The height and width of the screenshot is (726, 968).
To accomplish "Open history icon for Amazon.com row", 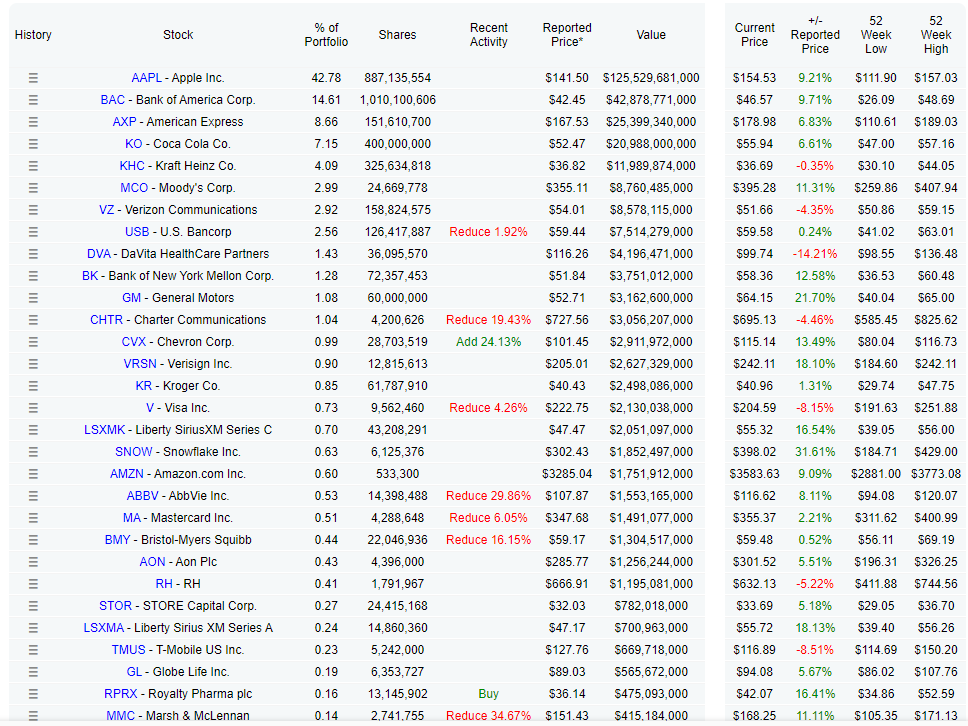I will click(33, 474).
